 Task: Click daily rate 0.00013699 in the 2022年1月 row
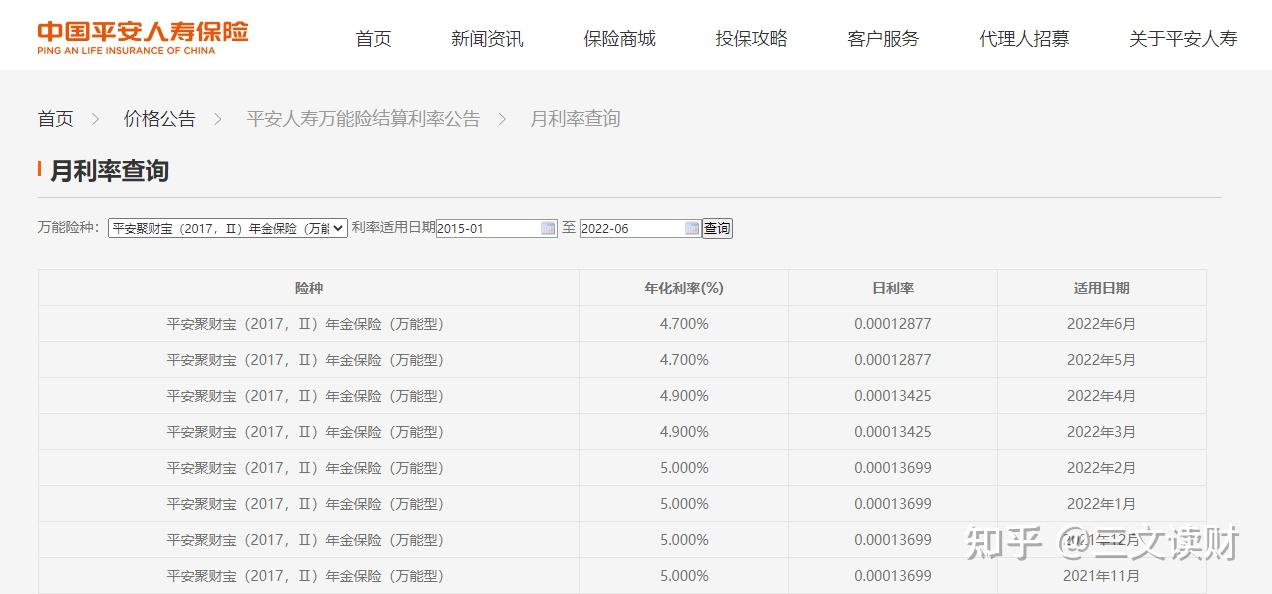tap(893, 504)
